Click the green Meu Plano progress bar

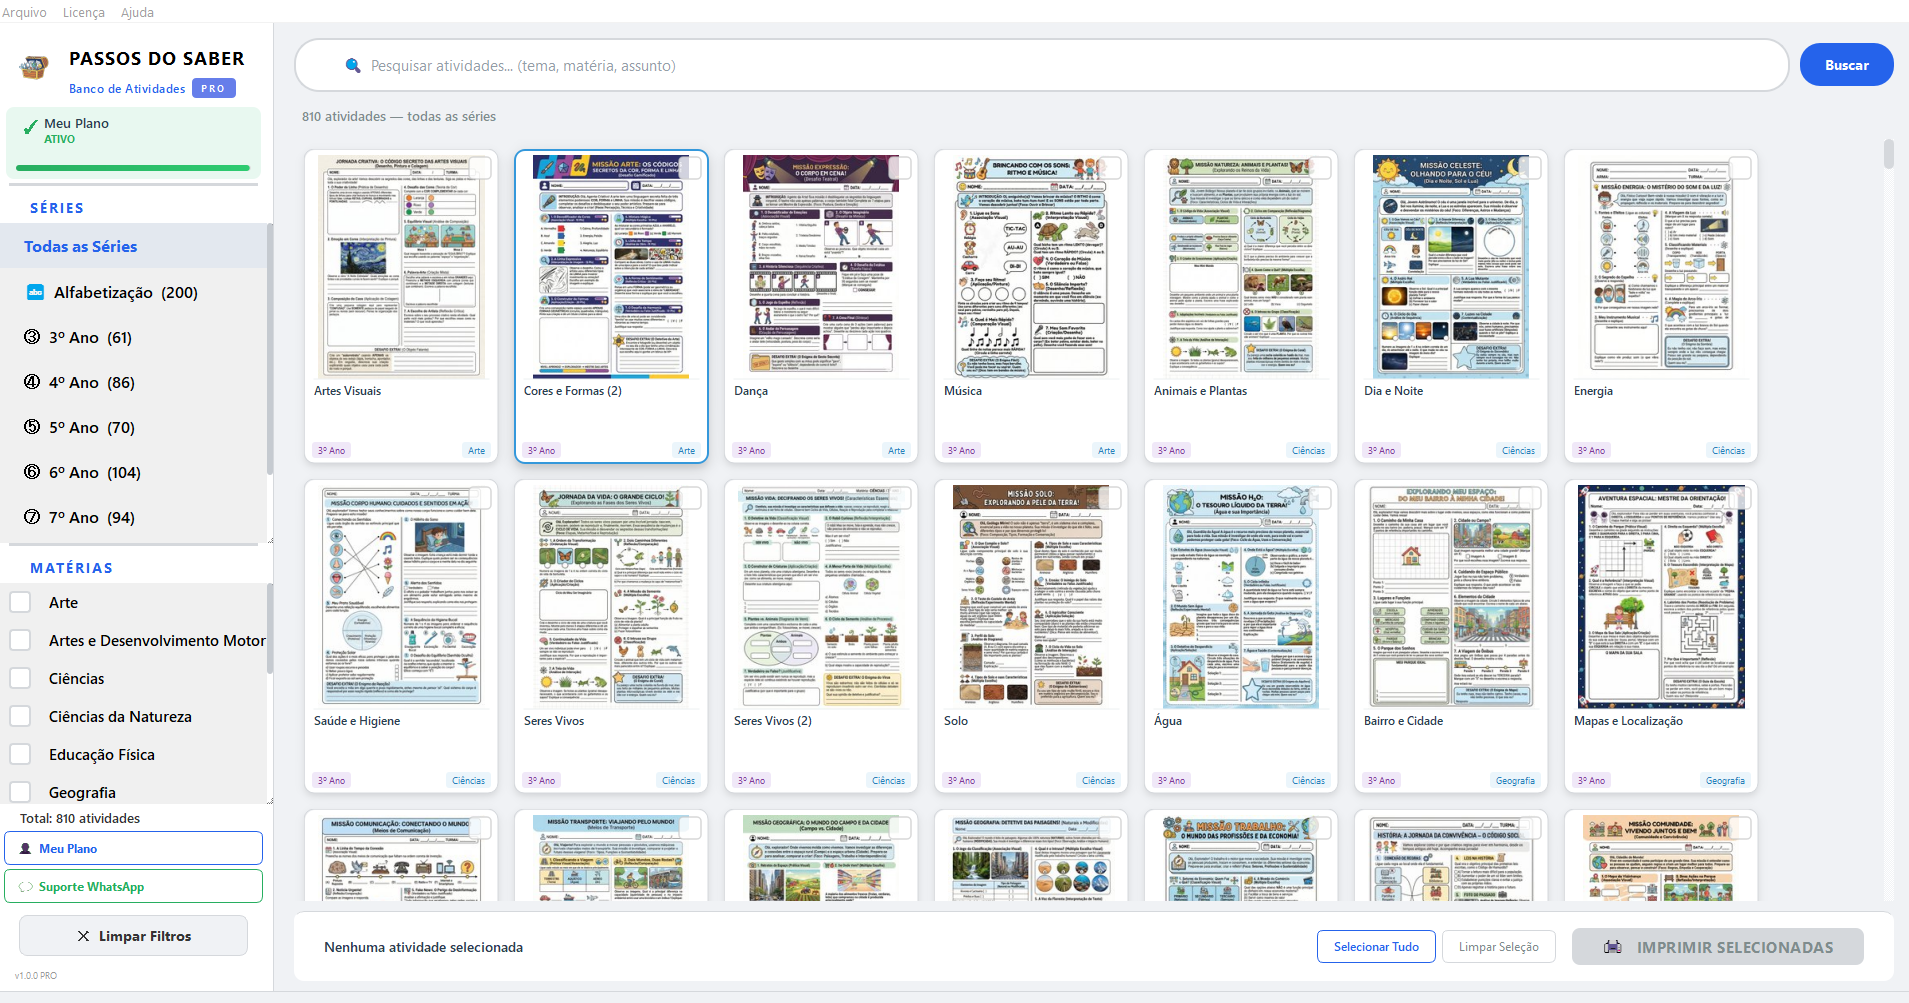(x=132, y=168)
